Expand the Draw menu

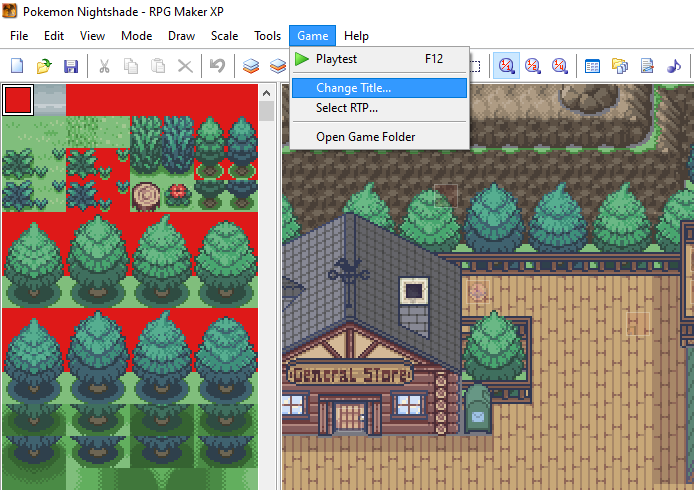(181, 36)
